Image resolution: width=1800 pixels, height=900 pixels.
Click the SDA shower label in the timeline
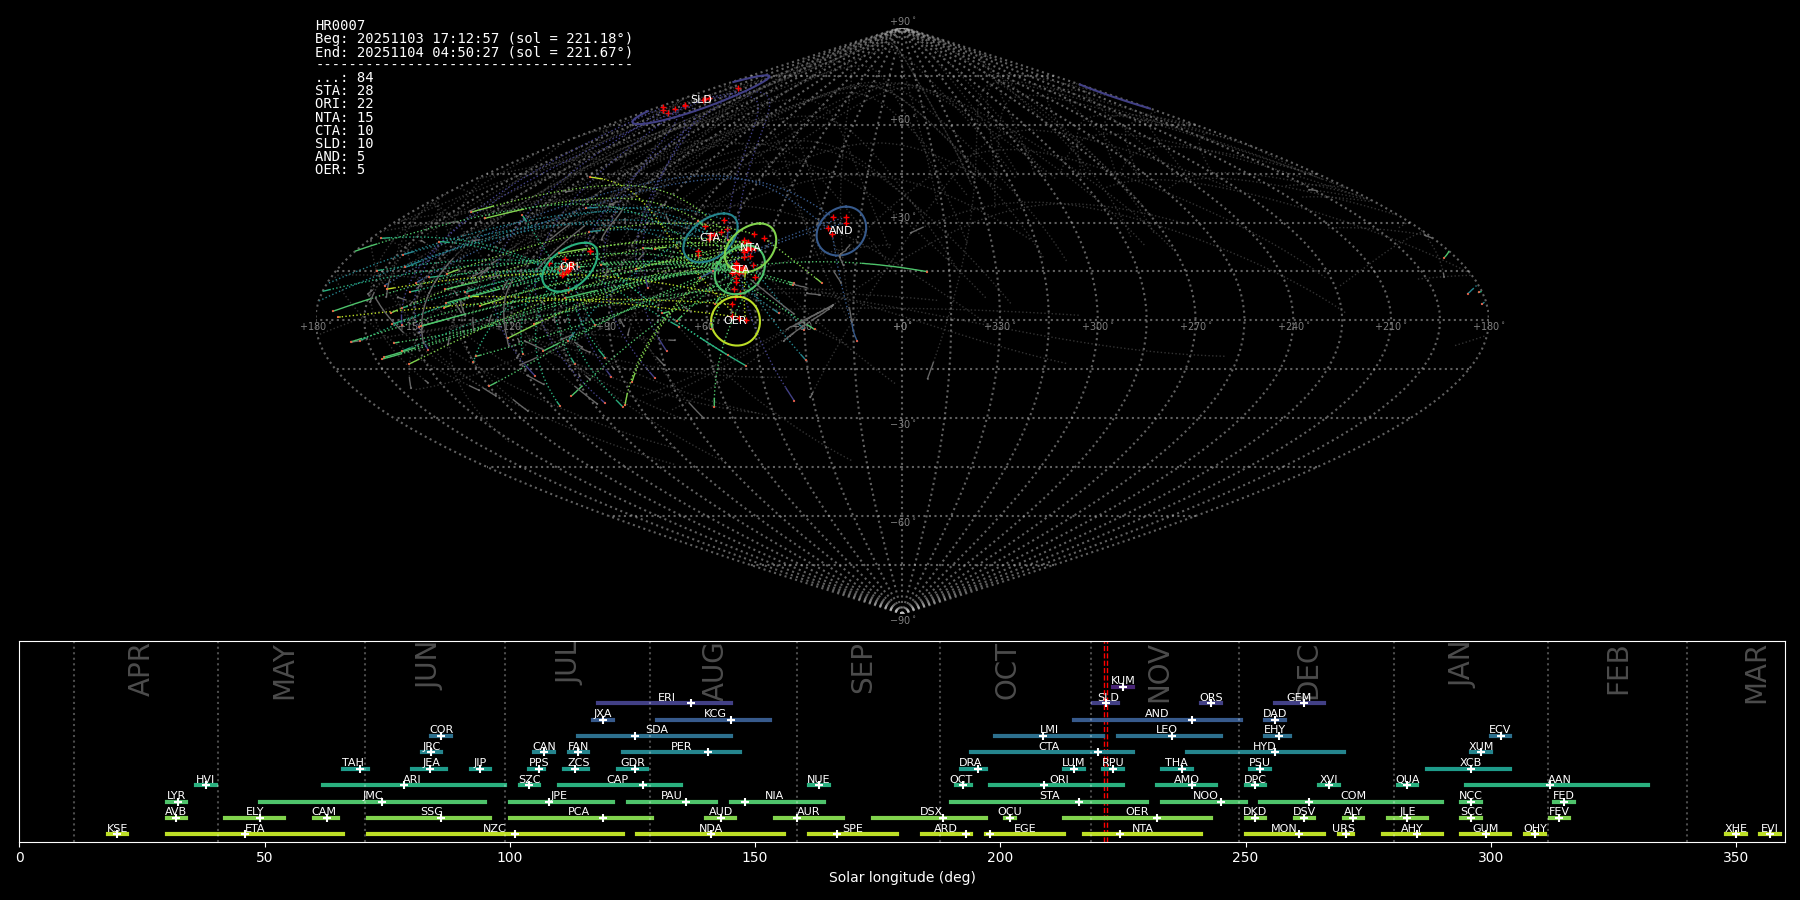[657, 730]
